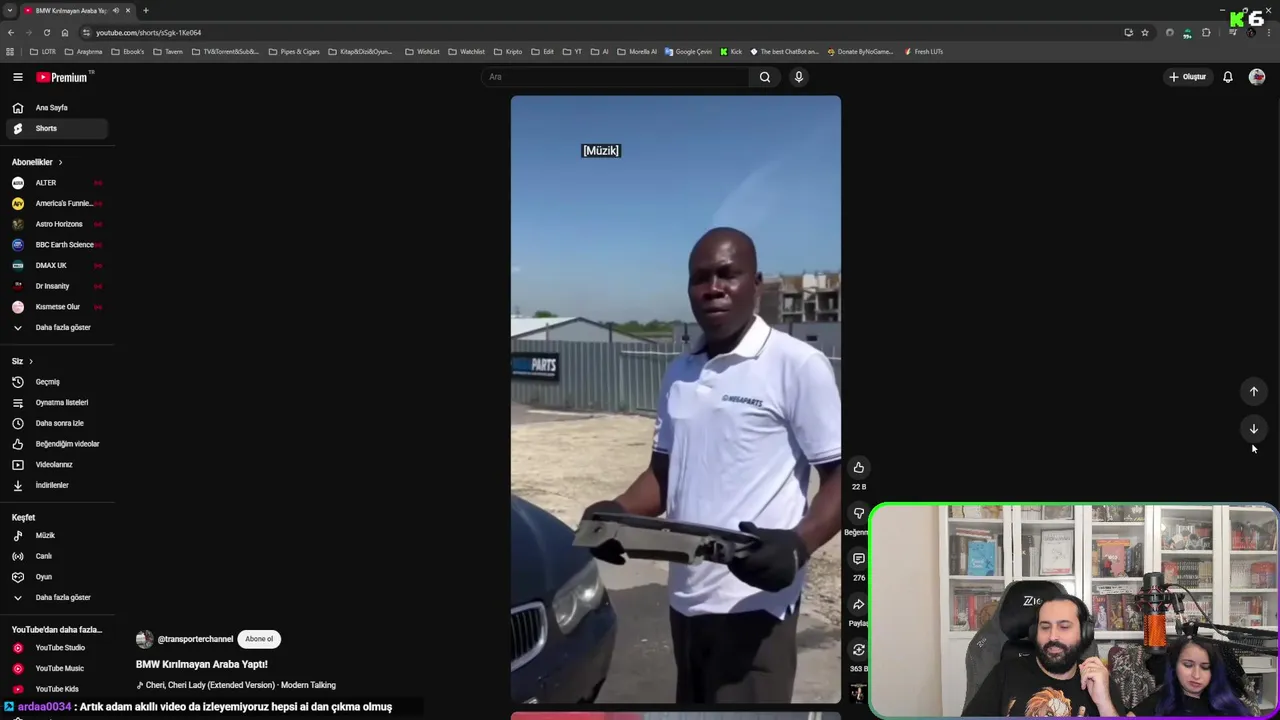Open the browser extensions puzzle icon
This screenshot has height=720, width=1280.
pyautogui.click(x=1206, y=32)
